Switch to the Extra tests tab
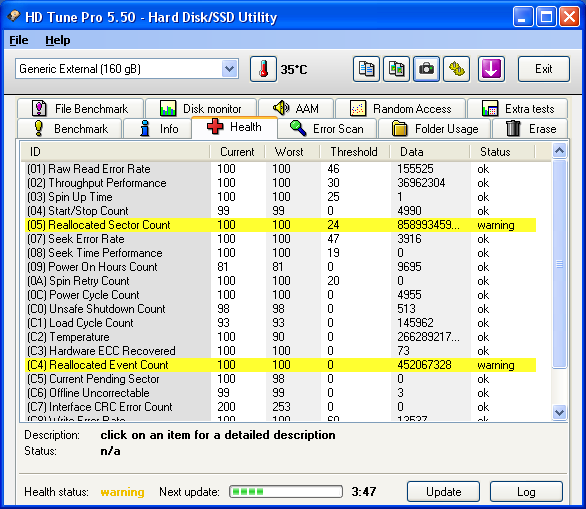The width and height of the screenshot is (586, 509). (x=518, y=109)
